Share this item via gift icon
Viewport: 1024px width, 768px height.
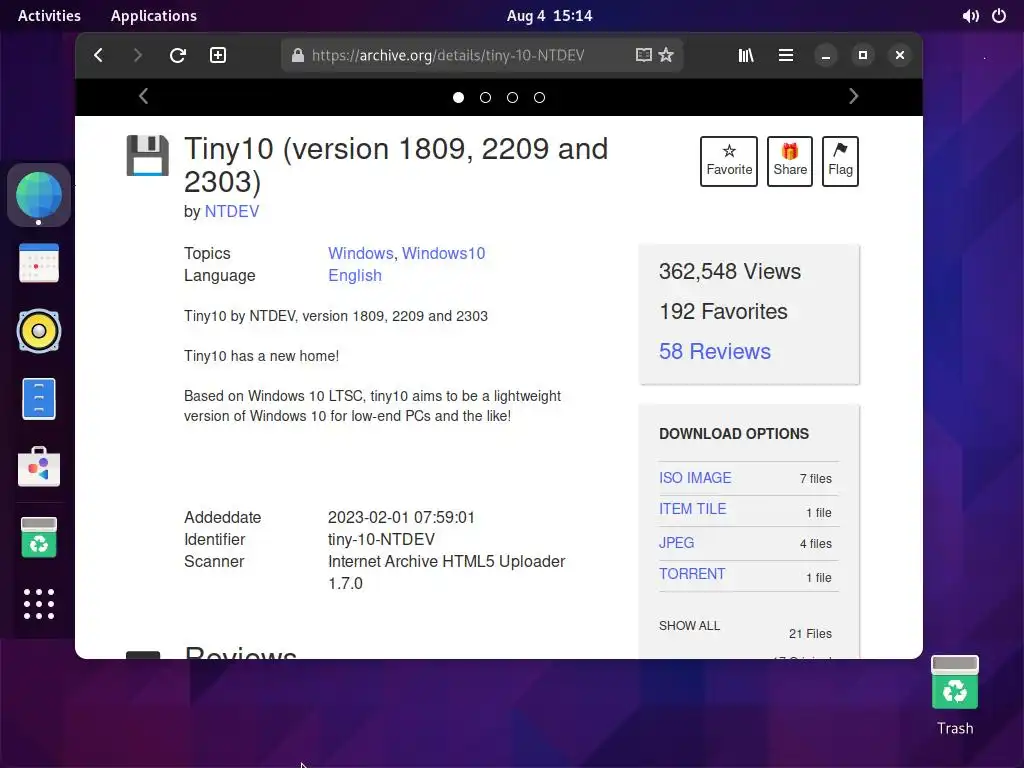tap(790, 161)
